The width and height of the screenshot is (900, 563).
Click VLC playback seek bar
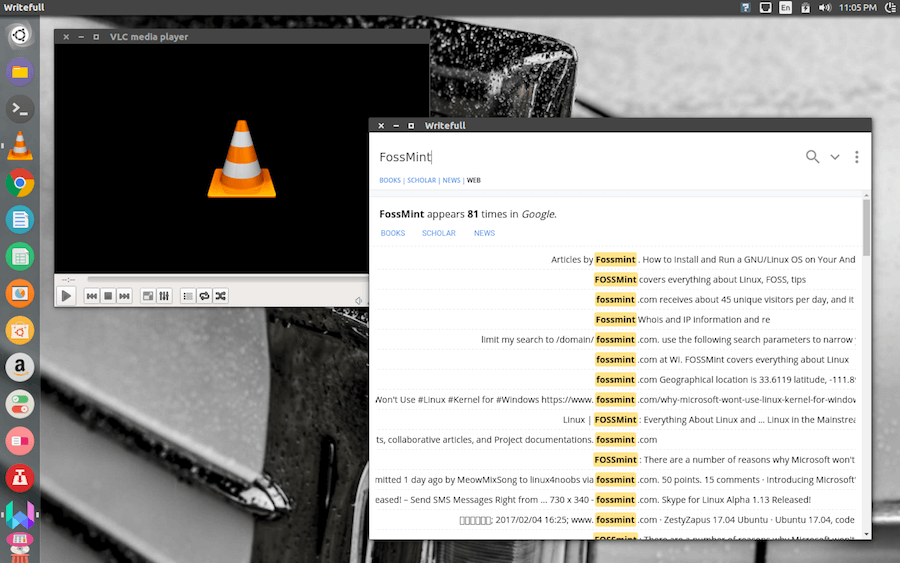227,279
